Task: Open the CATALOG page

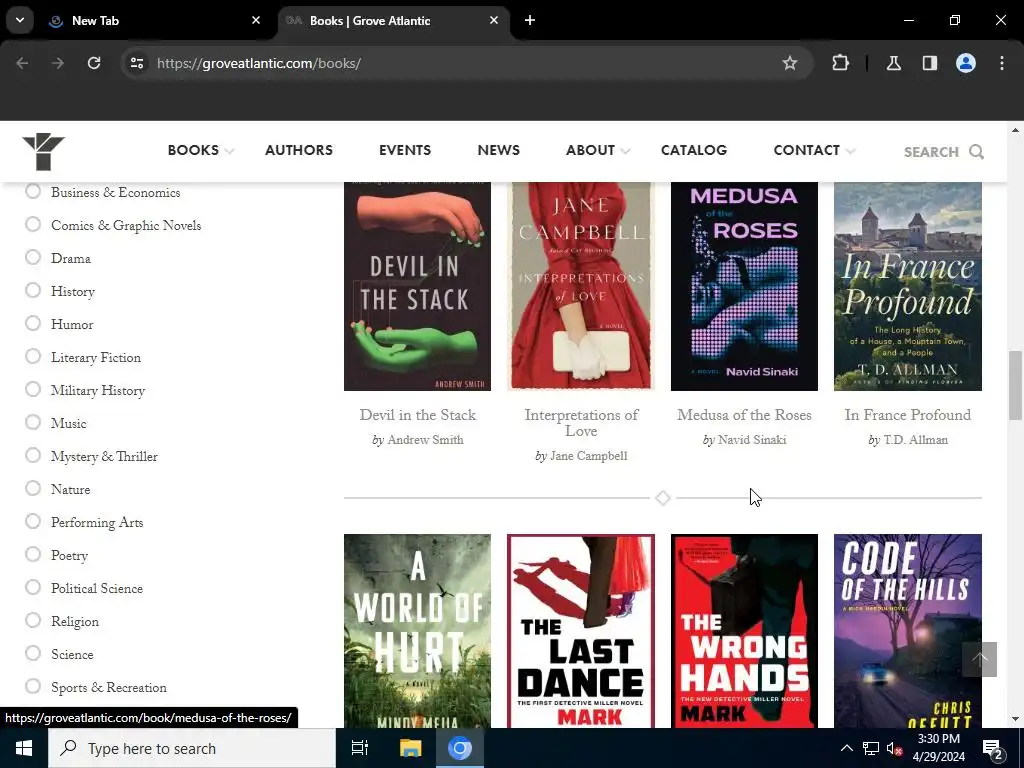Action: [694, 150]
